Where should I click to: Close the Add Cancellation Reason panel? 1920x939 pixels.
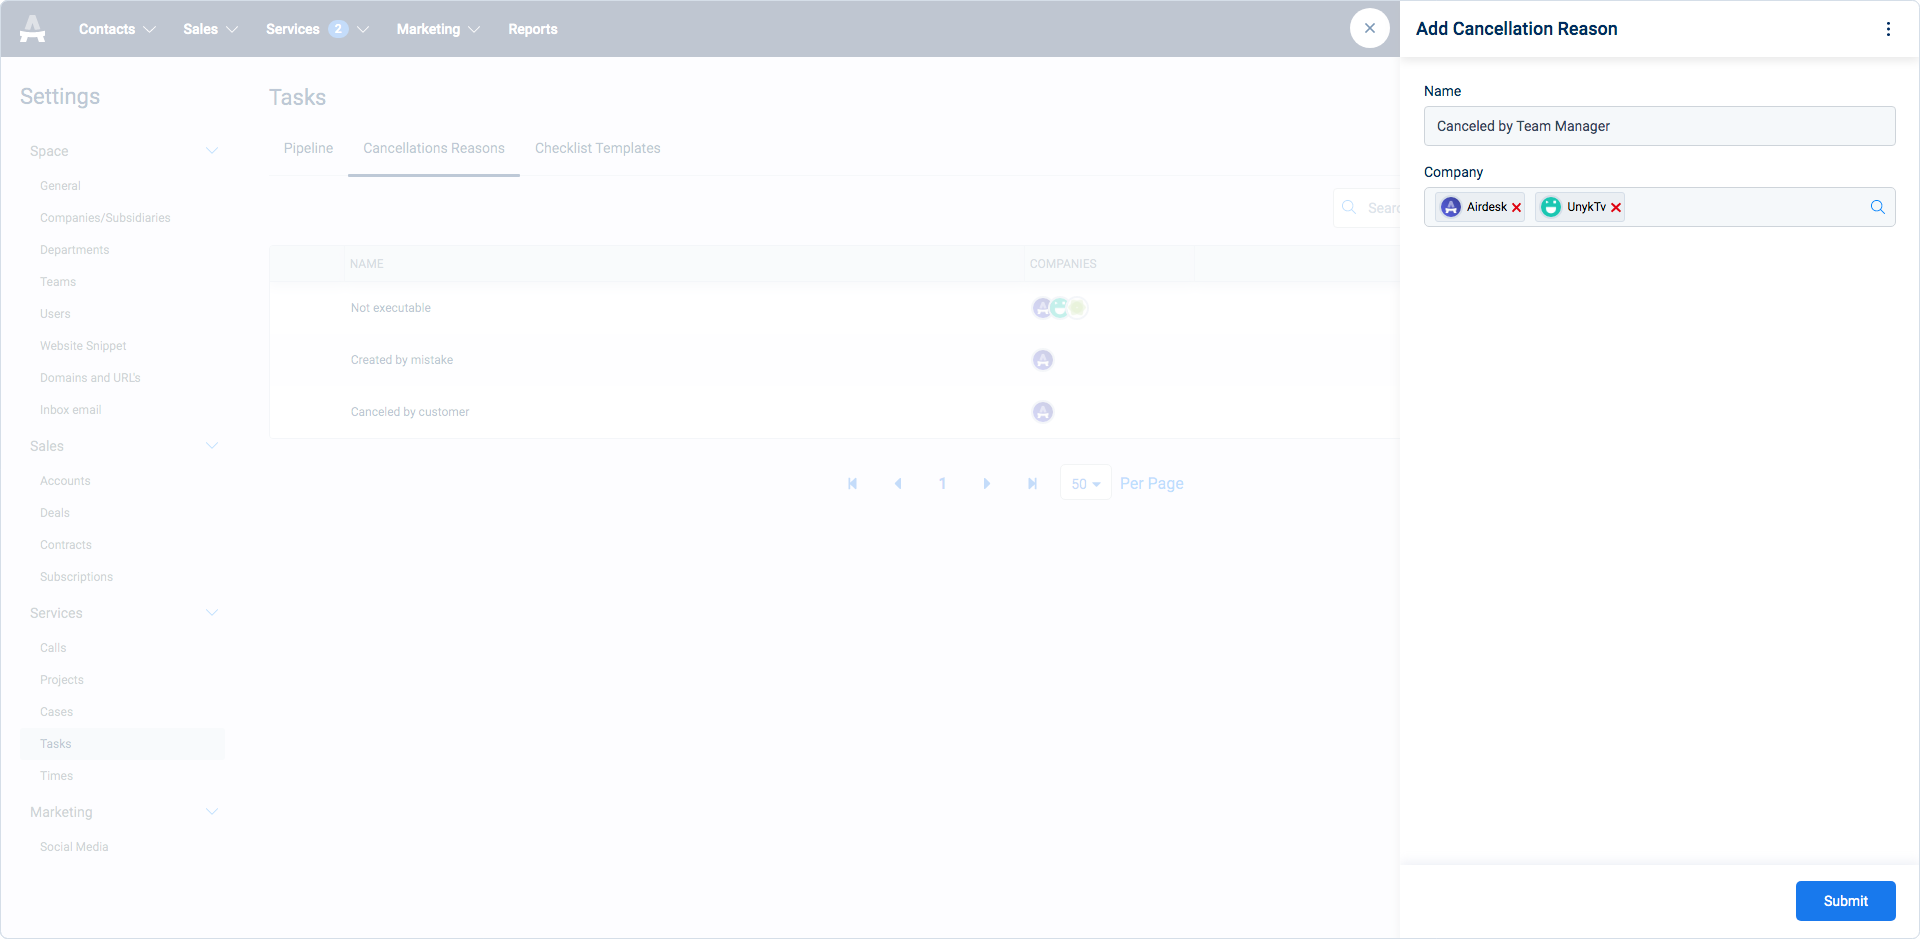[x=1369, y=28]
